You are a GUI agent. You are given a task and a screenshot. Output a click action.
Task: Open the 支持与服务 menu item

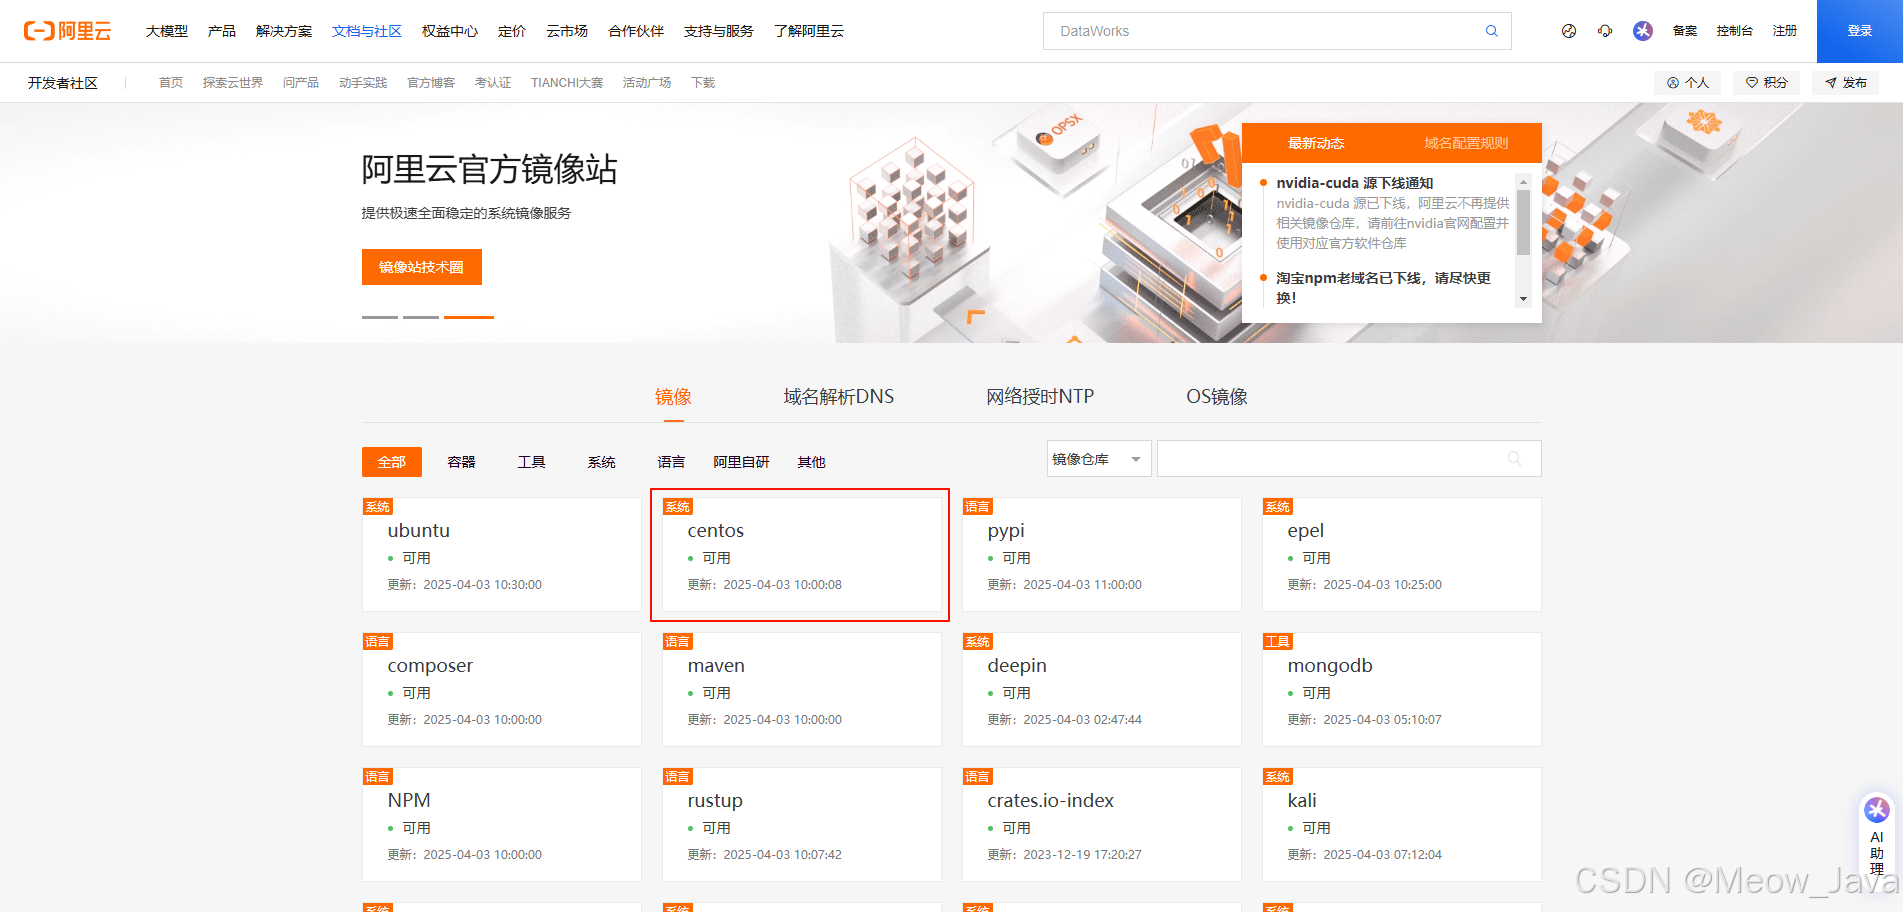click(x=719, y=31)
